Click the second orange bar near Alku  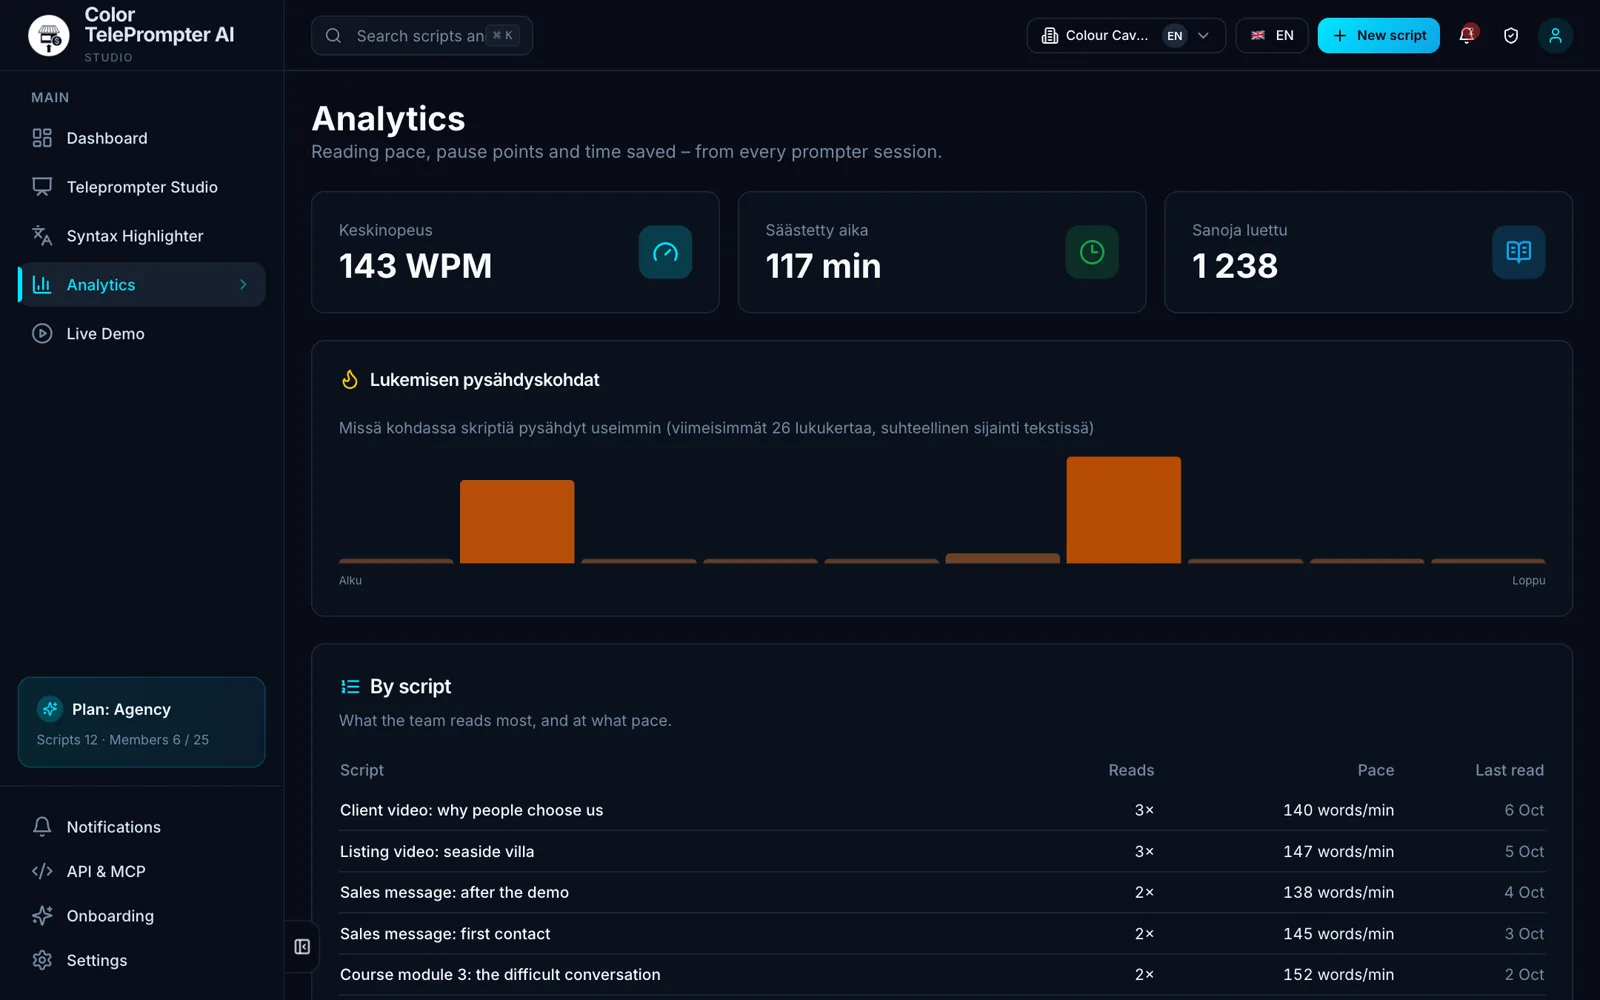pyautogui.click(x=517, y=521)
